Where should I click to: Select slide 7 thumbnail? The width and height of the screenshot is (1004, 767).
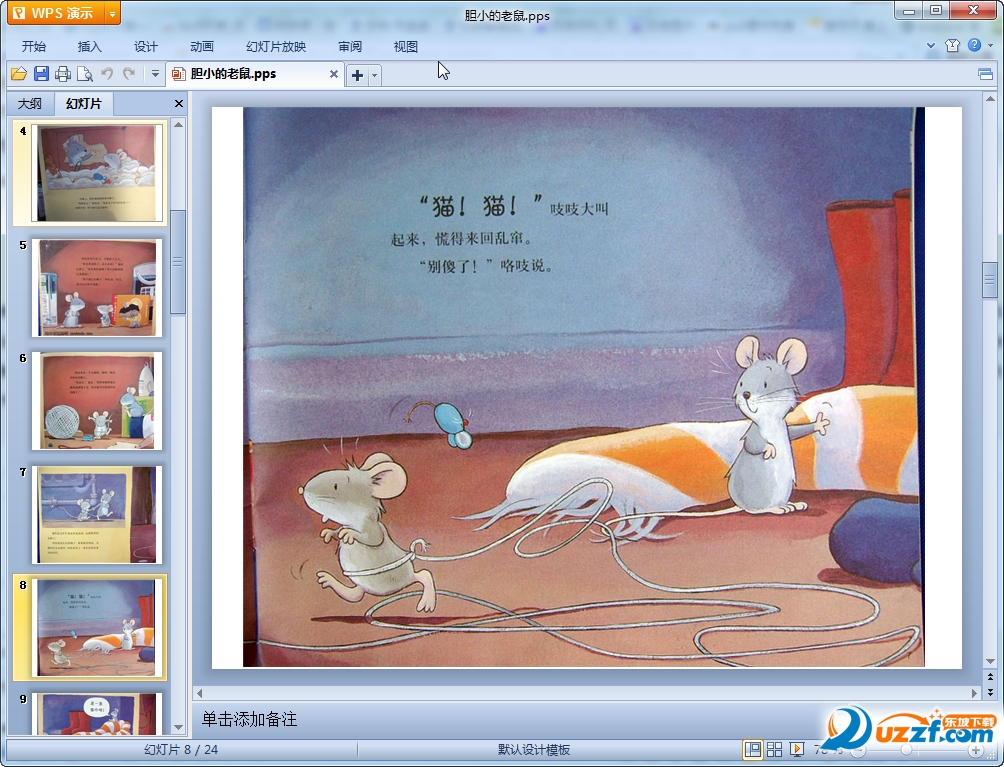click(x=97, y=515)
